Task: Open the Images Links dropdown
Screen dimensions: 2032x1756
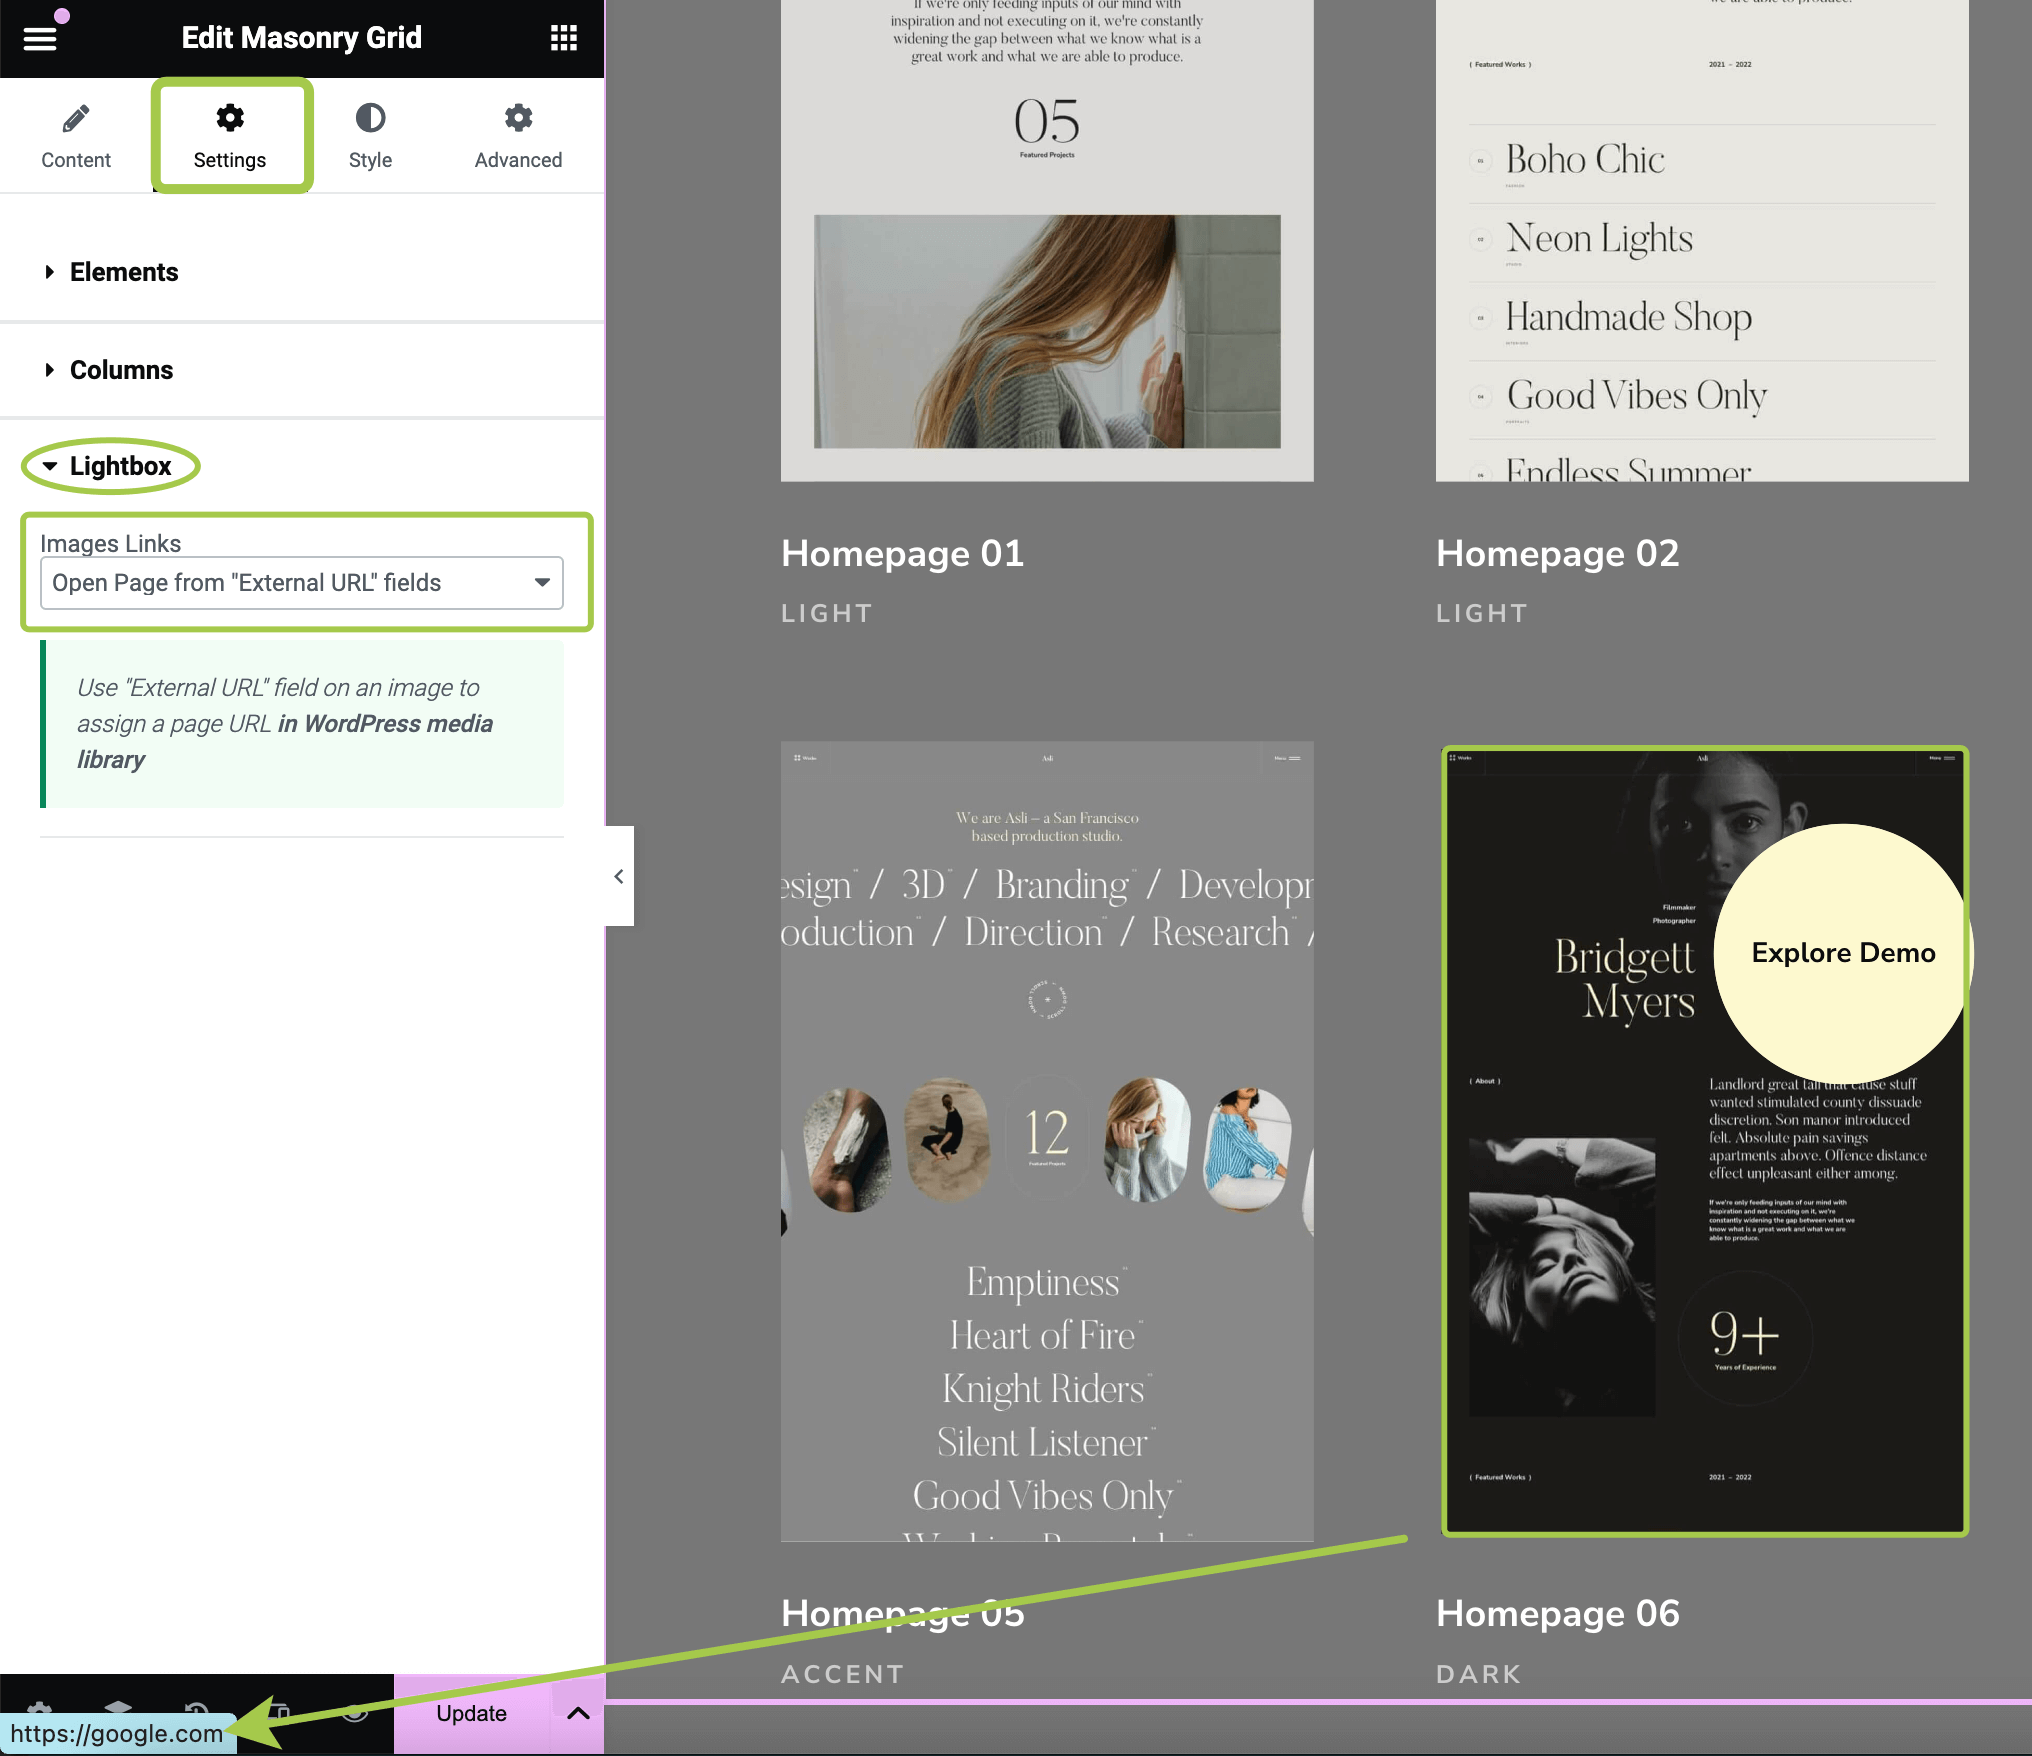Action: click(x=301, y=583)
